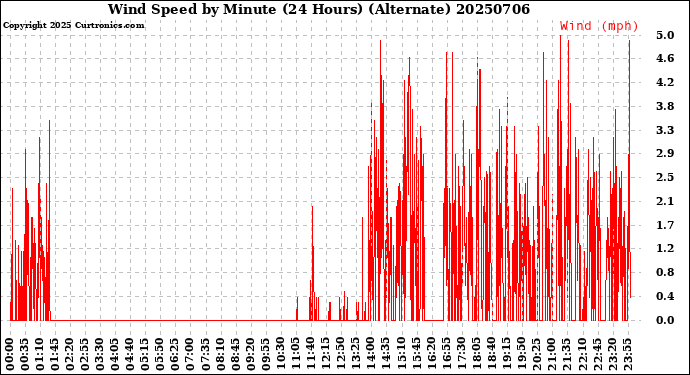Click the 17:30 time label
The width and height of the screenshot is (690, 375).
coord(462,355)
